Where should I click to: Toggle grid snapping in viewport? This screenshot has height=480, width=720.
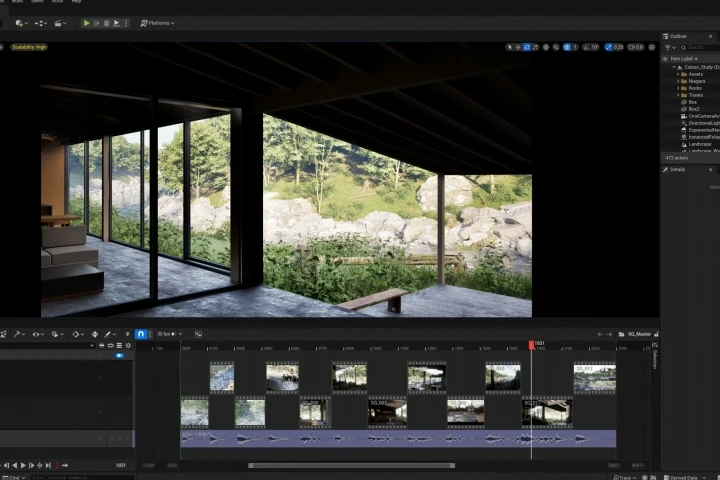pos(567,47)
